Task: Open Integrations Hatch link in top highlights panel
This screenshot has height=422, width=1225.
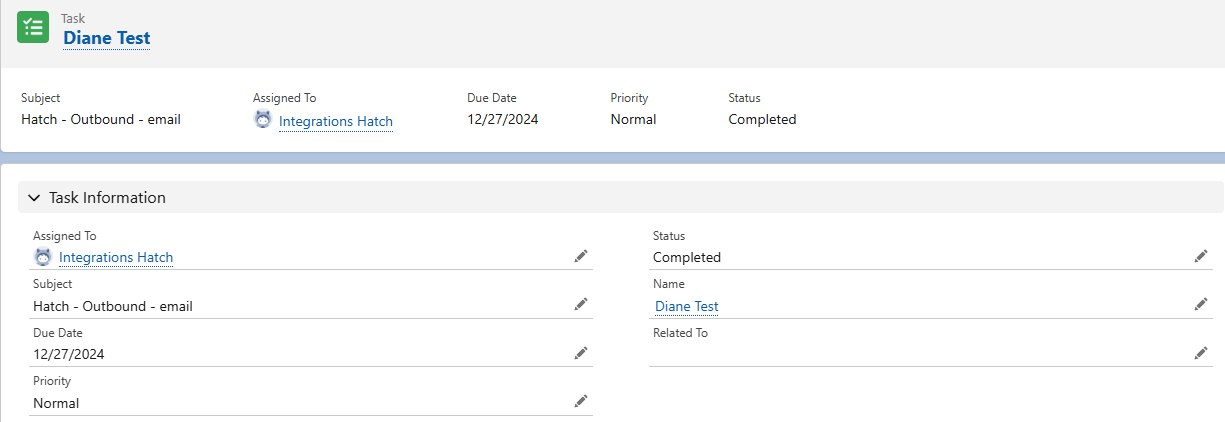Action: coord(335,121)
